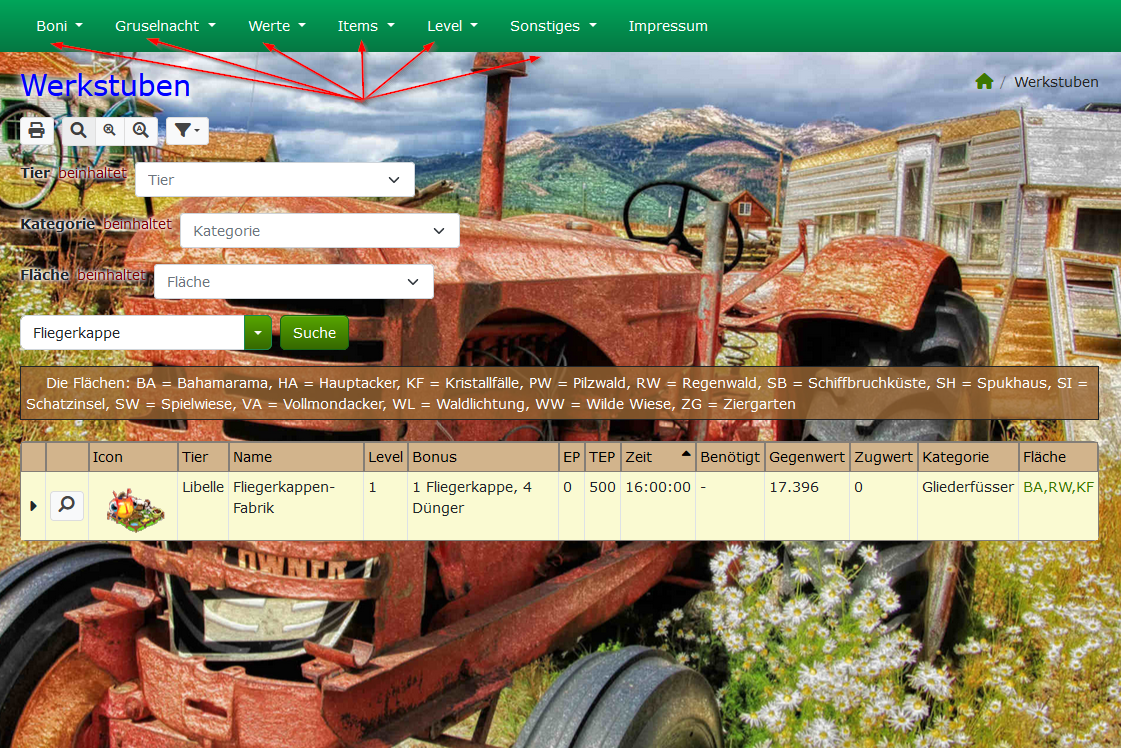Click the Werkstuben breadcrumb text
1121x748 pixels.
[x=1056, y=82]
